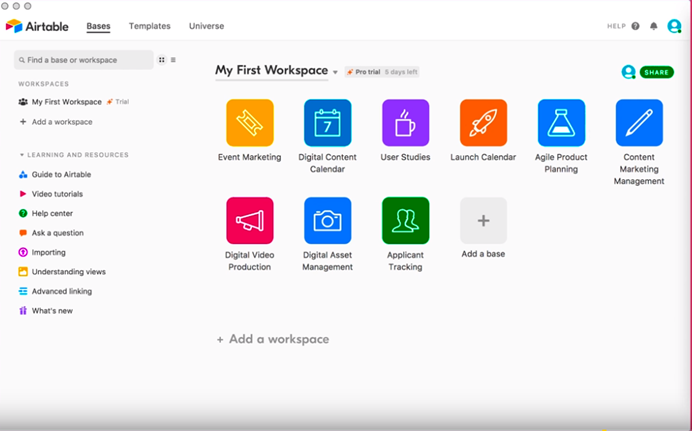Open the Digital Asset Management camera icon
Screen dimensions: 692x432
(x=327, y=221)
